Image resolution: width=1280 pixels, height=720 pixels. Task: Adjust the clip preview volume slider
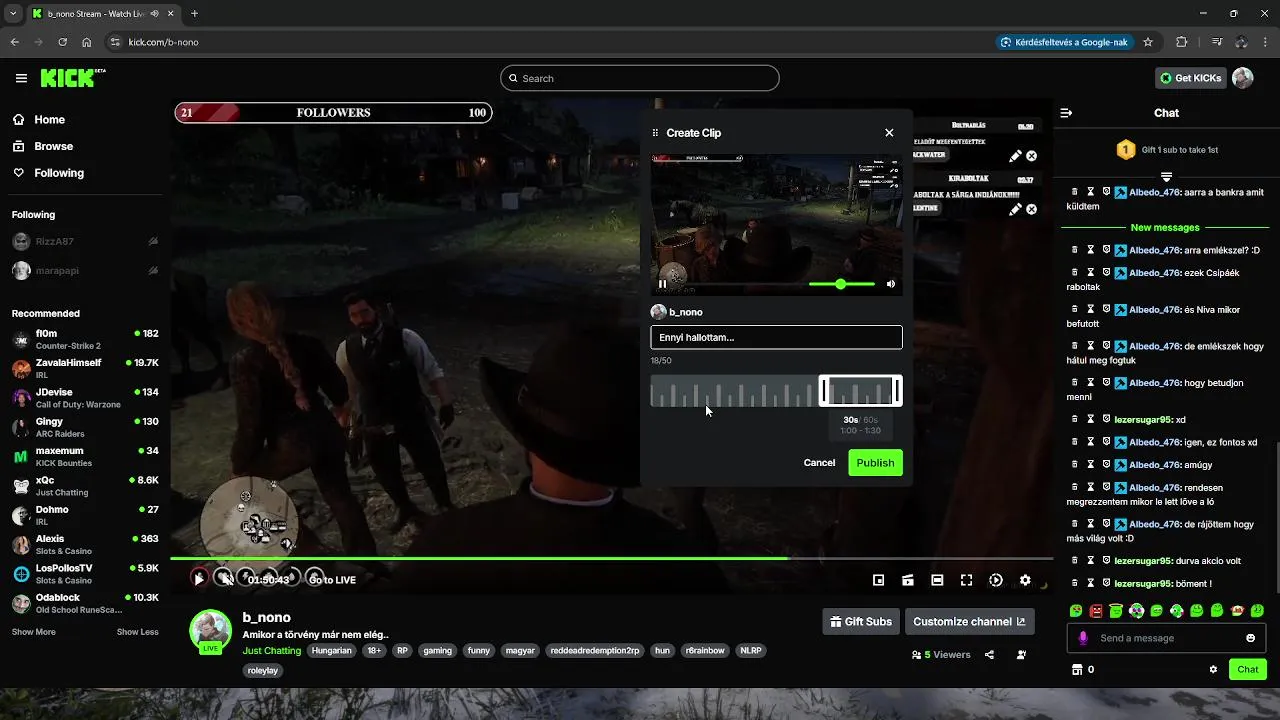841,284
